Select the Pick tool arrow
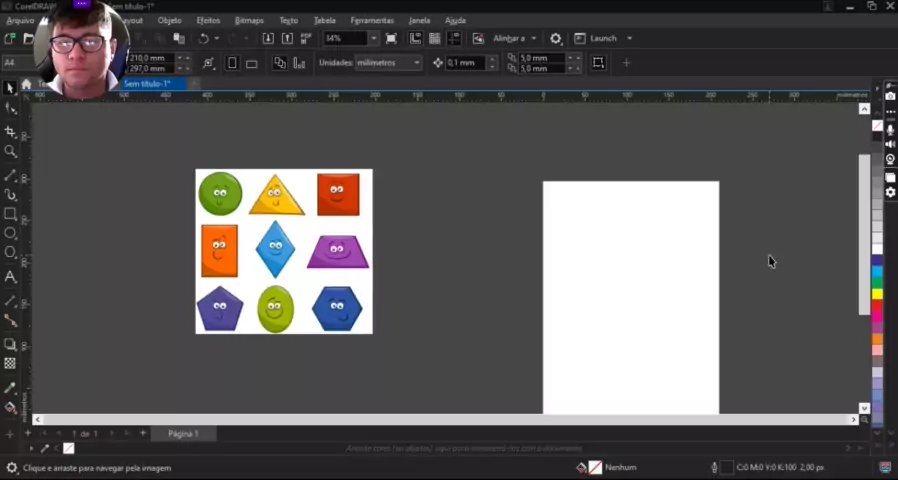 pyautogui.click(x=10, y=88)
